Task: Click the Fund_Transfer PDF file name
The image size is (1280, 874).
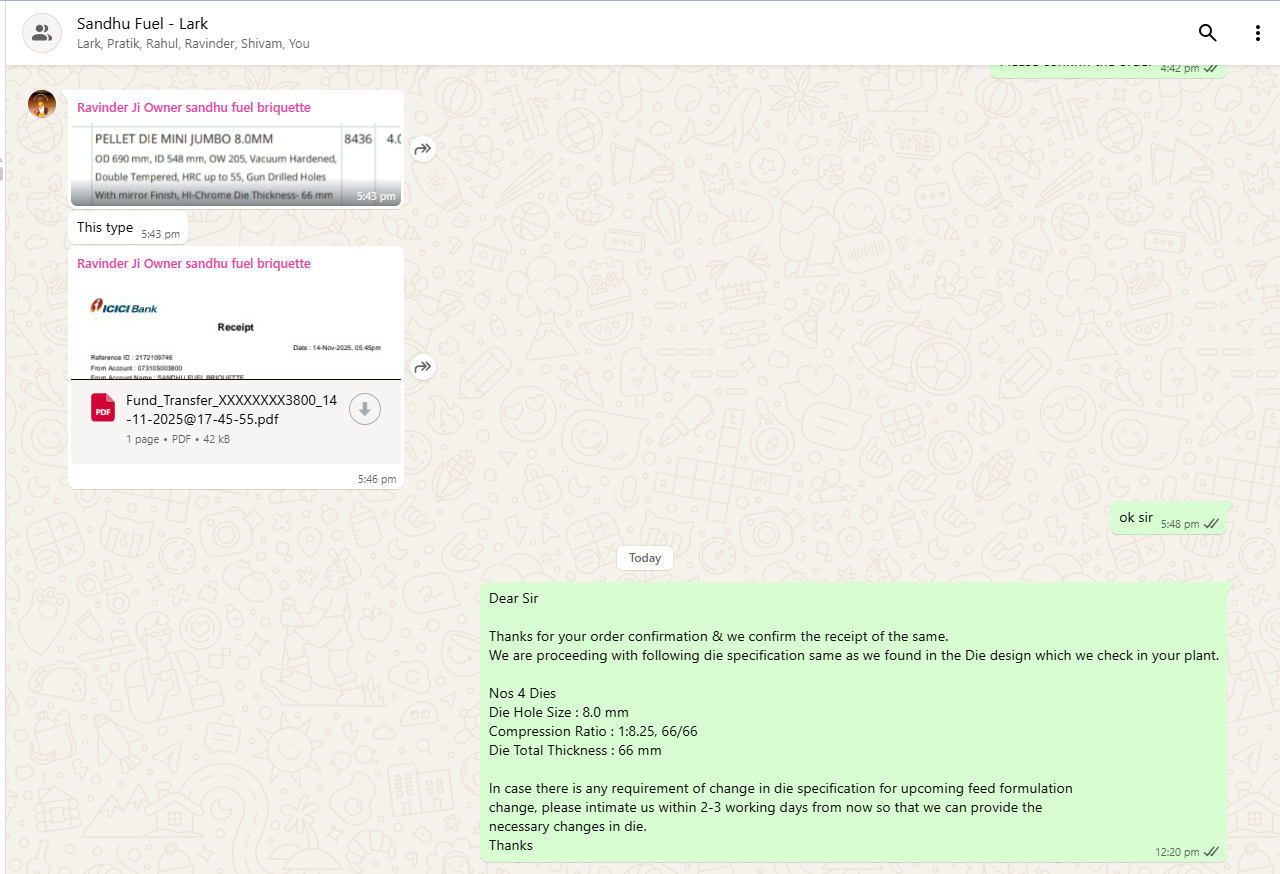Action: pos(231,410)
